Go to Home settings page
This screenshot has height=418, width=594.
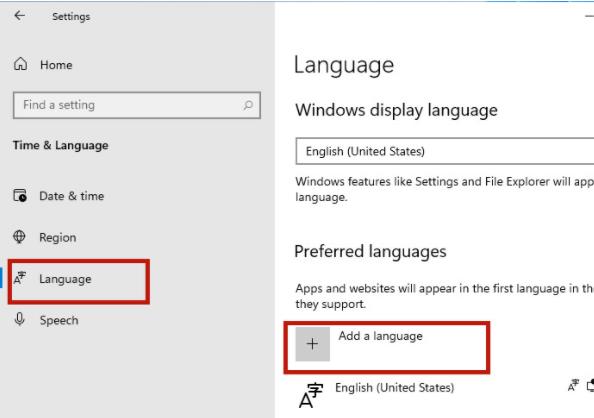[56, 65]
